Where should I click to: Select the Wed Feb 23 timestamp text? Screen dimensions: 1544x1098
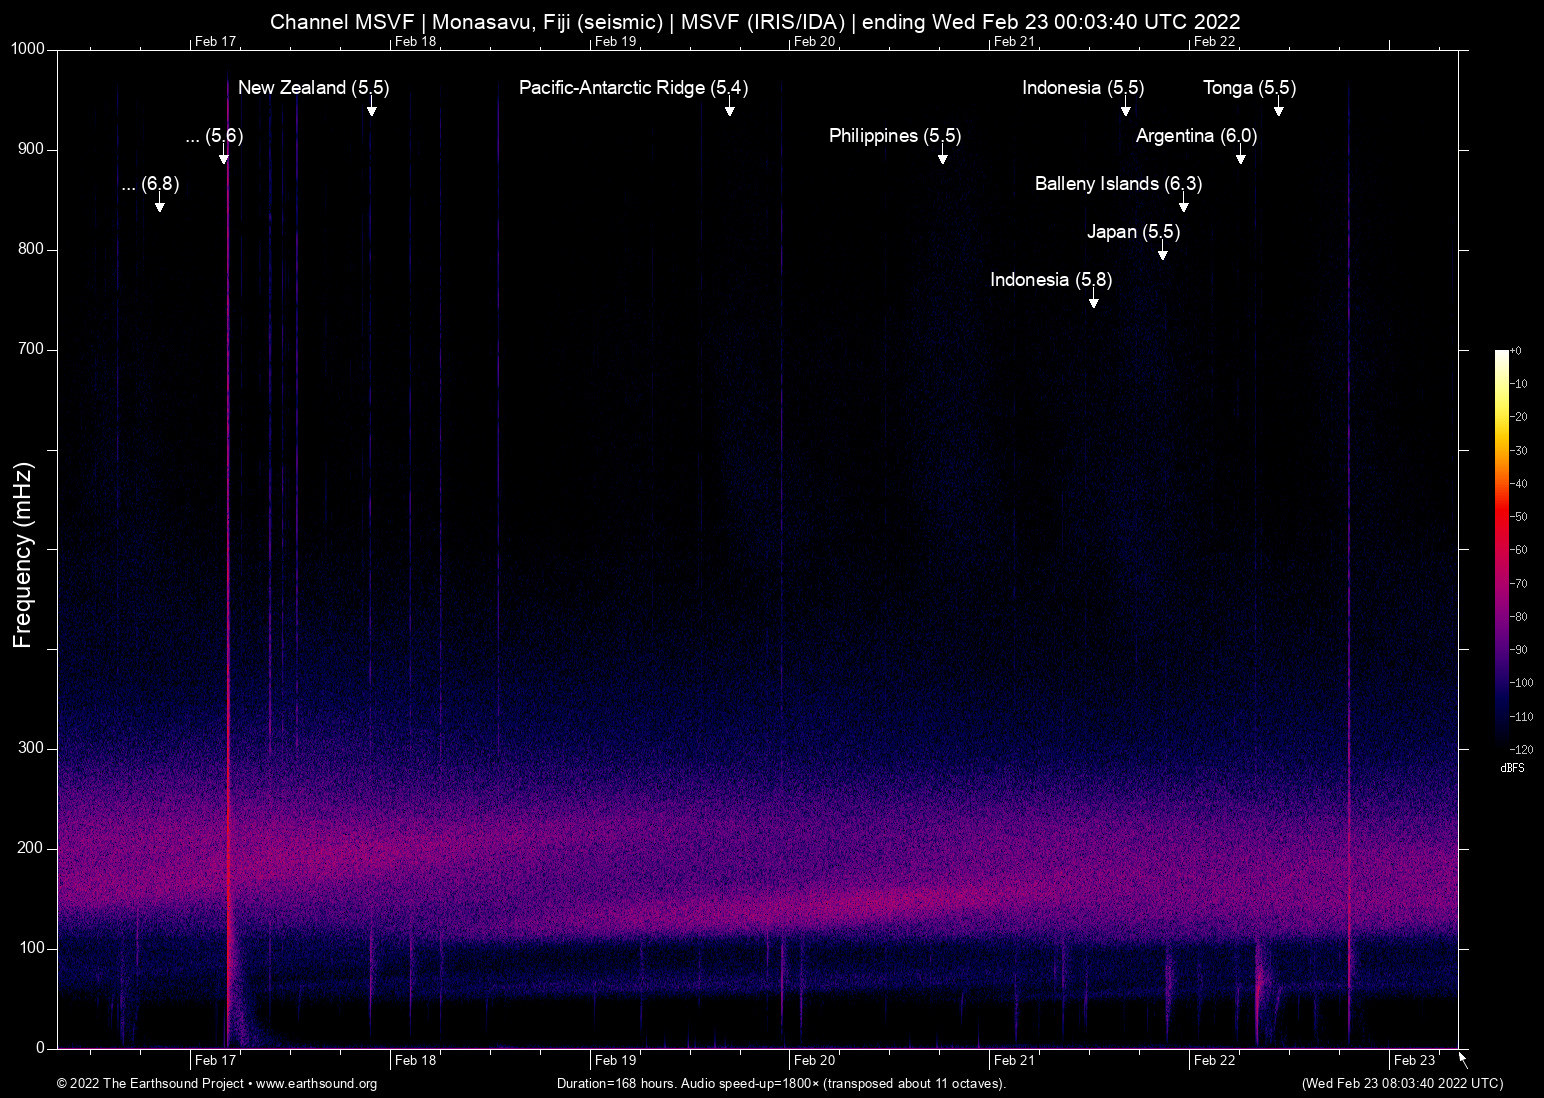pyautogui.click(x=1401, y=1083)
